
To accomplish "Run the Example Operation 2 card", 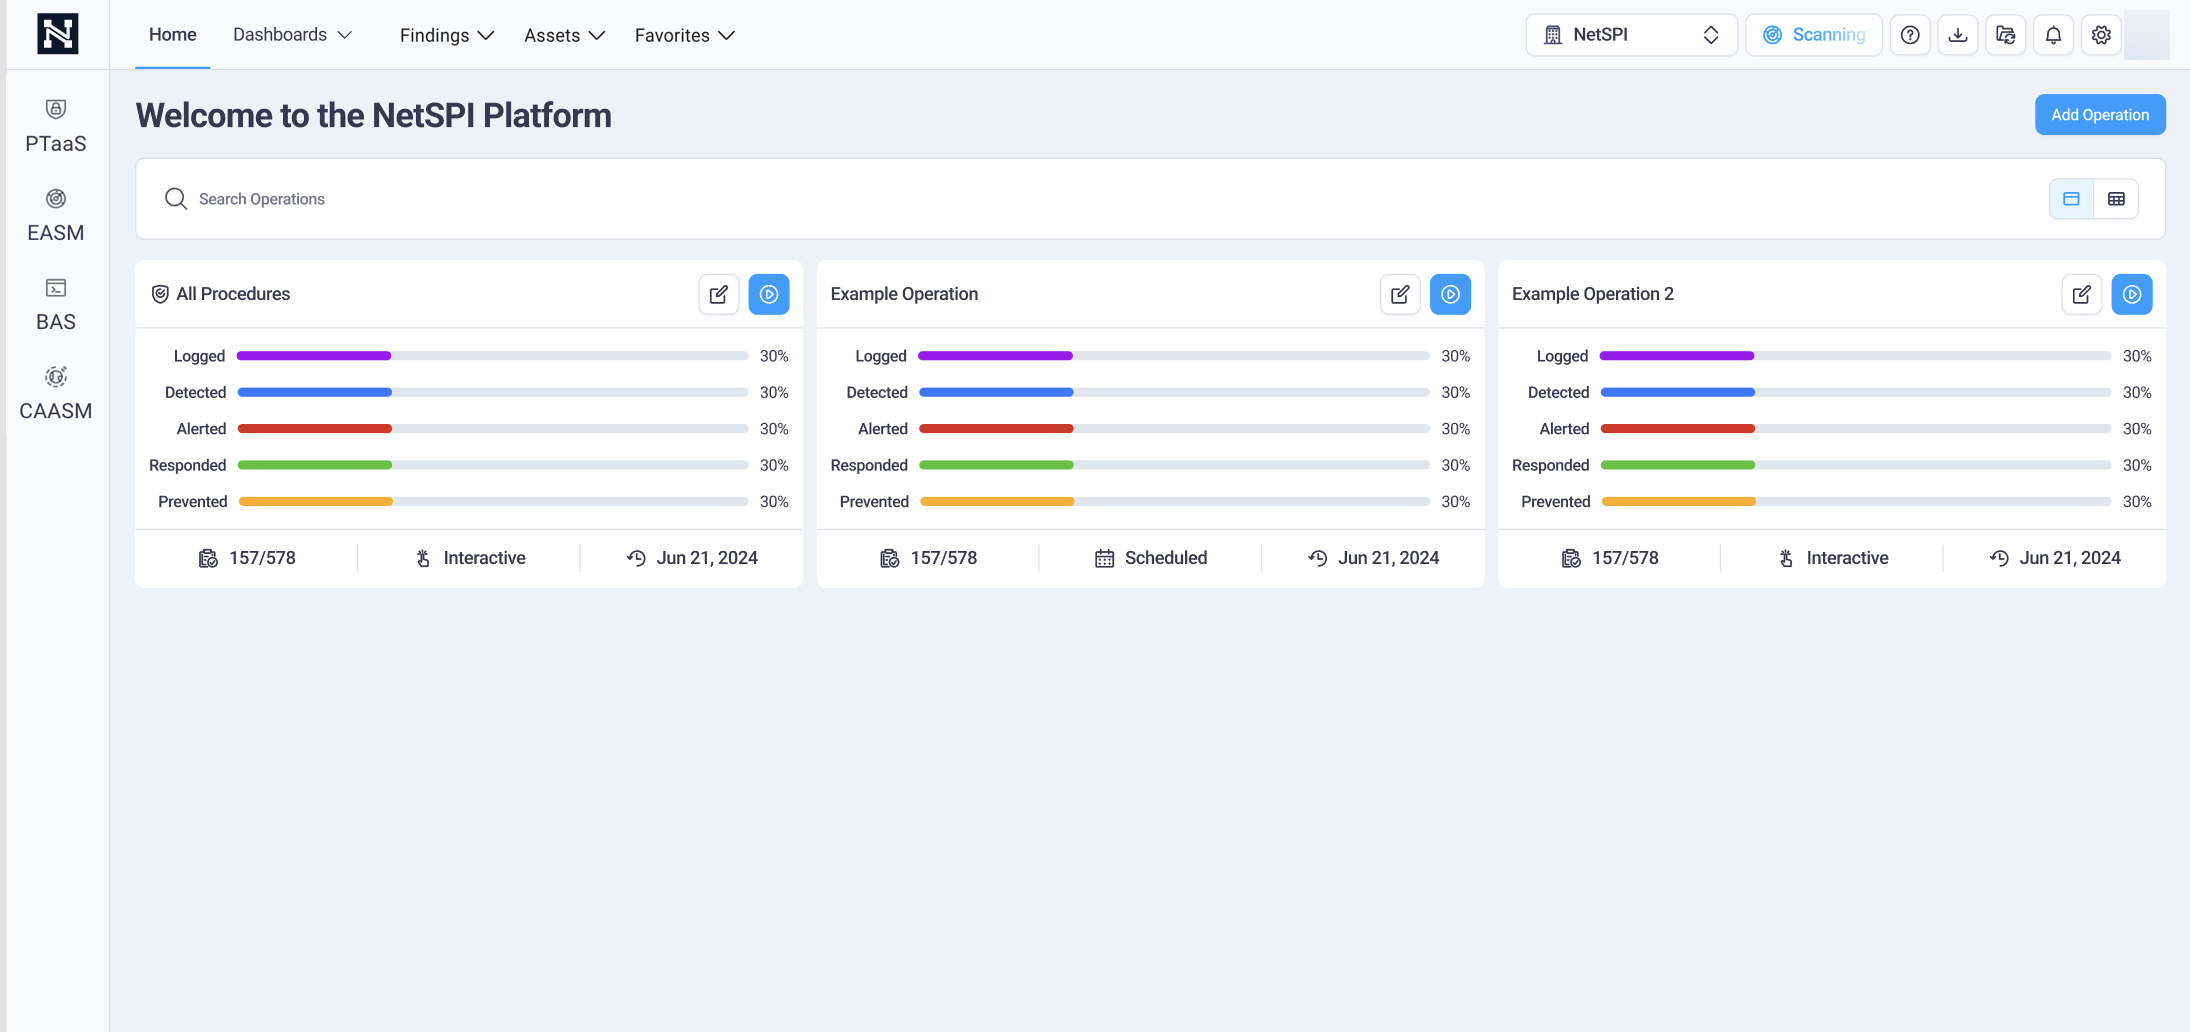I will 2132,294.
